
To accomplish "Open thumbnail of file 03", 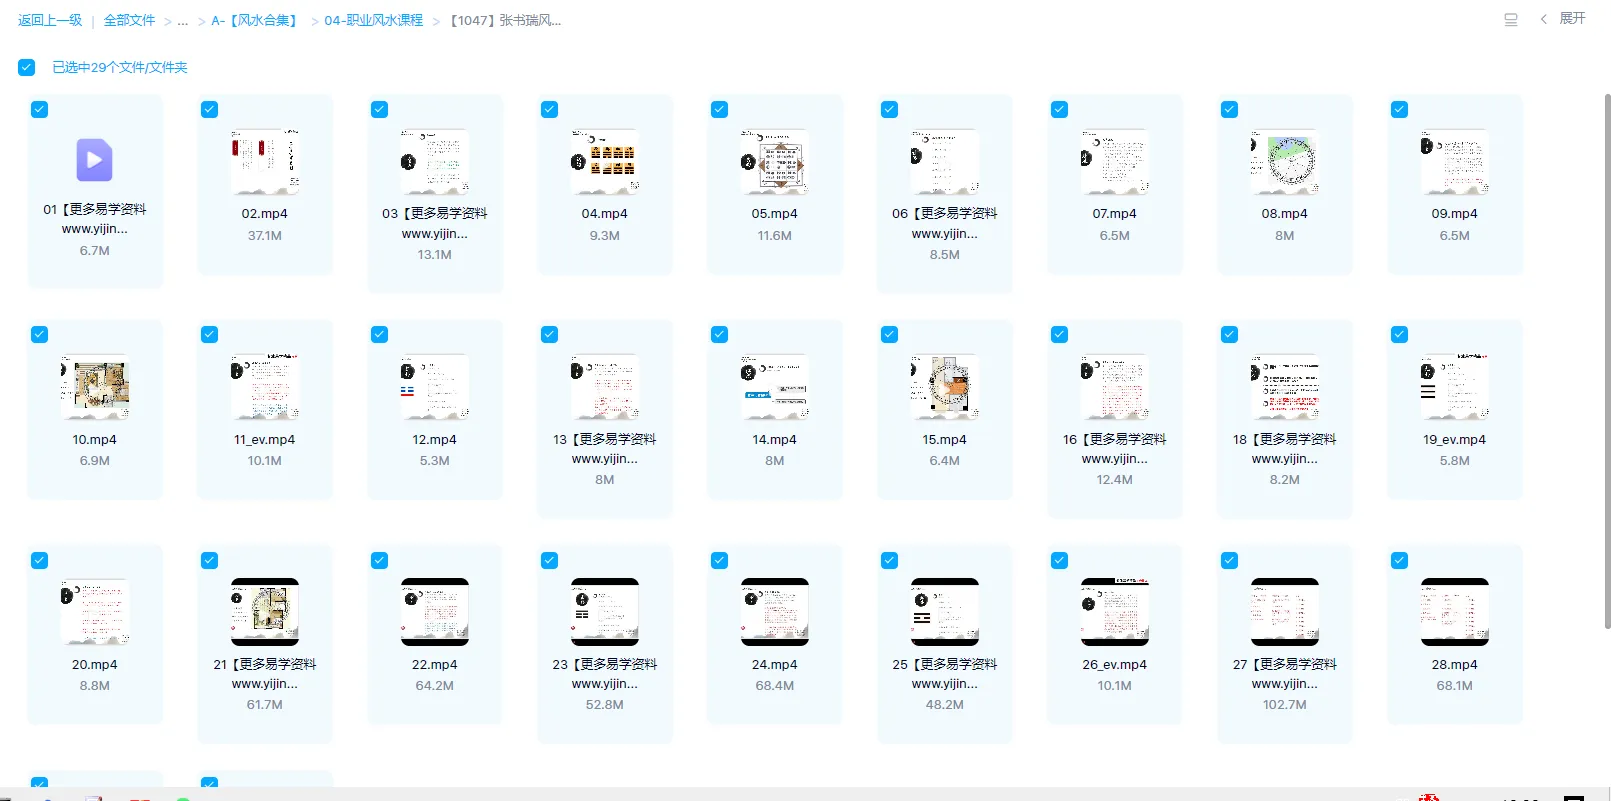I will 435,161.
